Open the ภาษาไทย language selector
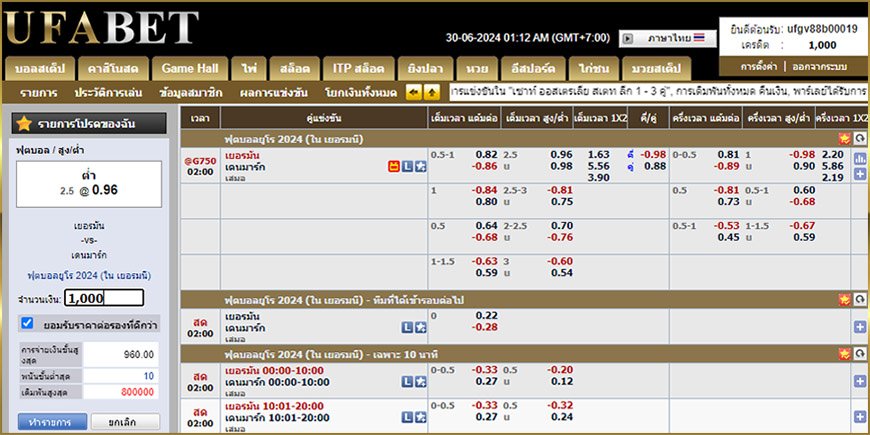Viewport: 870px width, 435px height. 669,39
